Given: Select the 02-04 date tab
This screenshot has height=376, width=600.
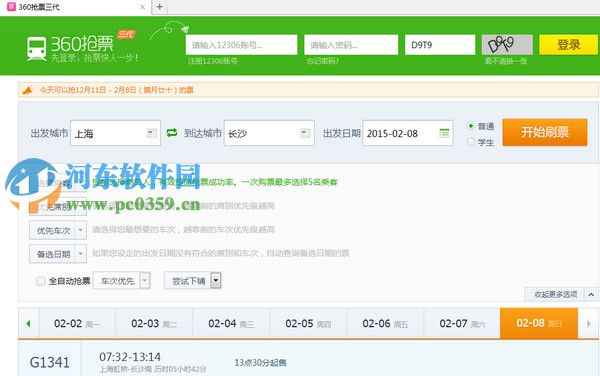Looking at the screenshot, I should [231, 324].
